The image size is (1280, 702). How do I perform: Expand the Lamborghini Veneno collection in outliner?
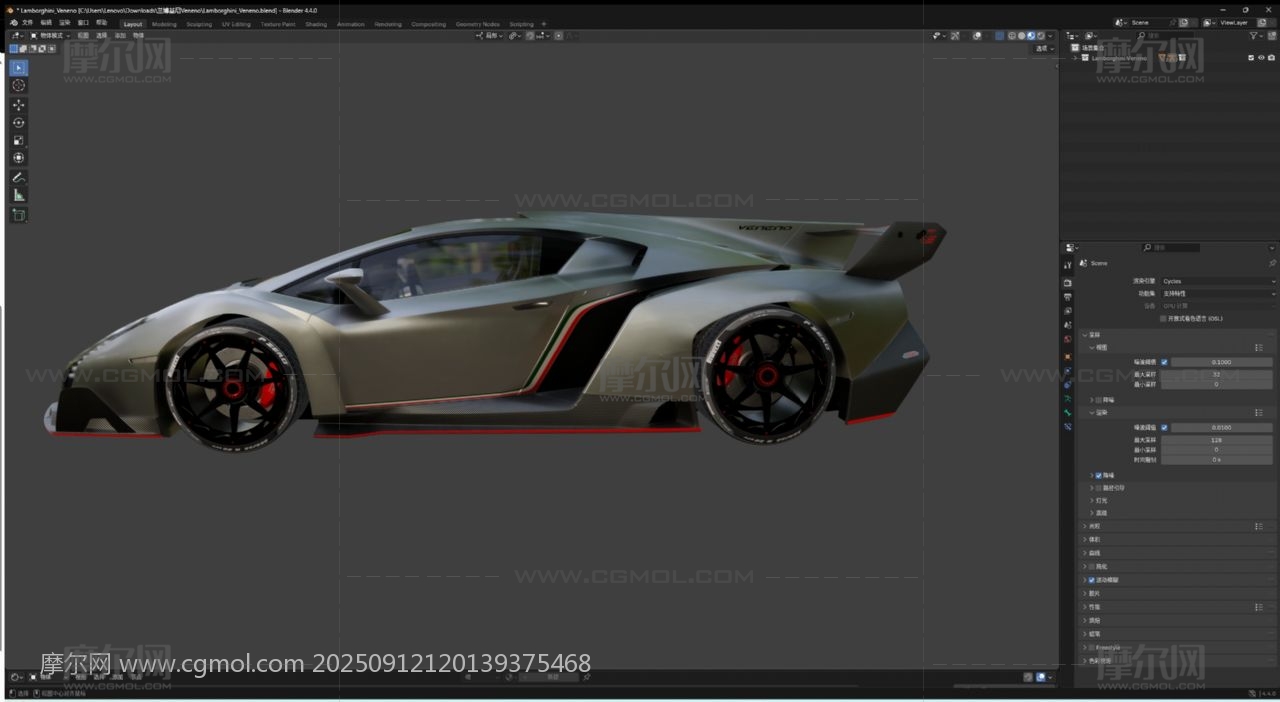(1075, 58)
